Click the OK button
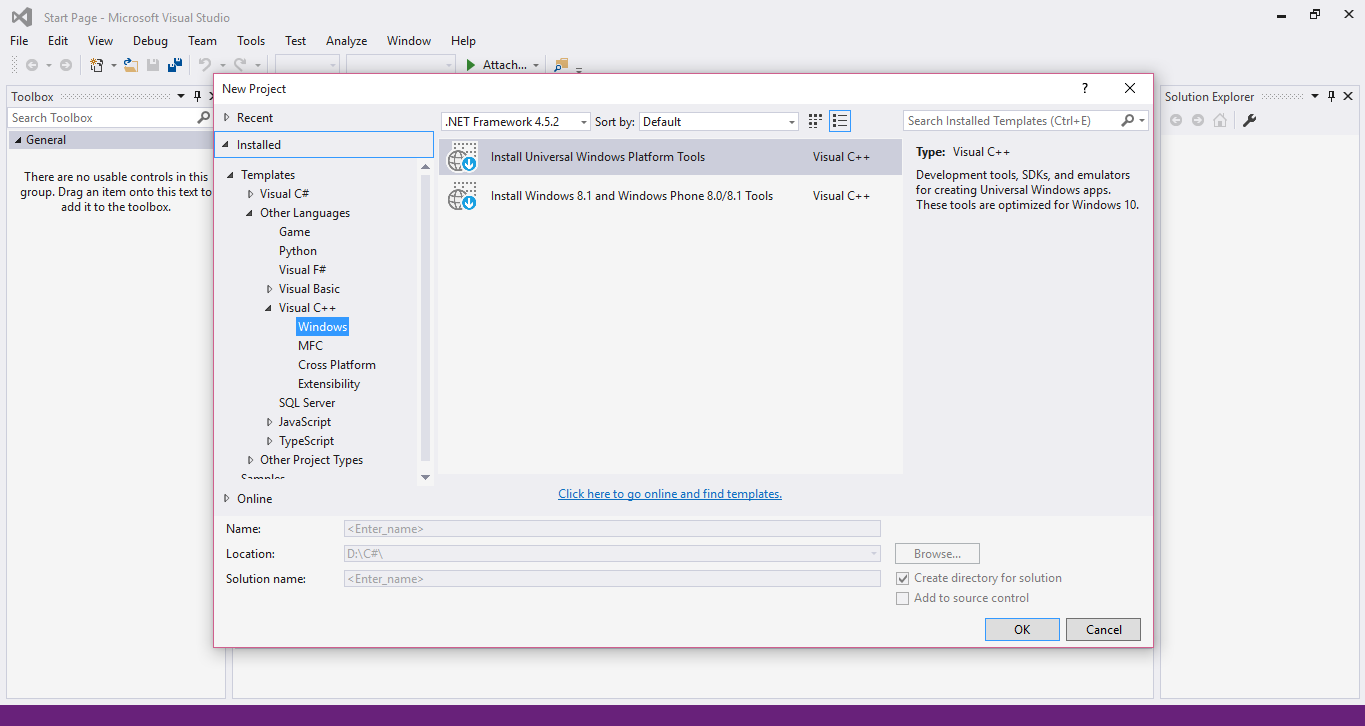The height and width of the screenshot is (726, 1365). point(1022,630)
